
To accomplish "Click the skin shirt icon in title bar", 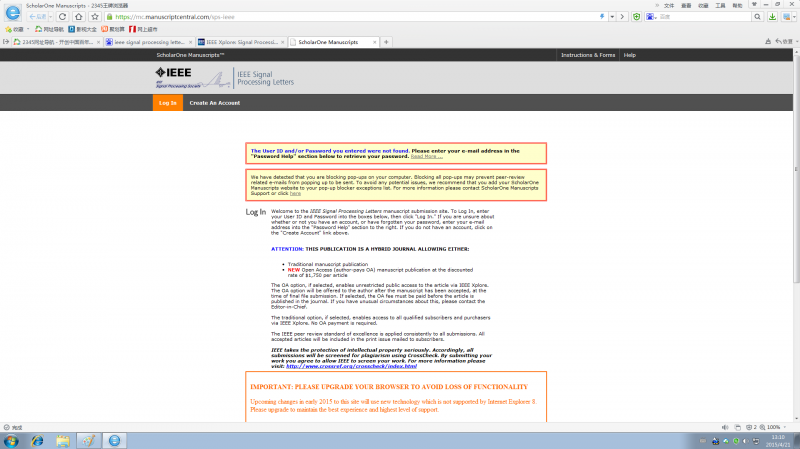I will coord(754,5).
